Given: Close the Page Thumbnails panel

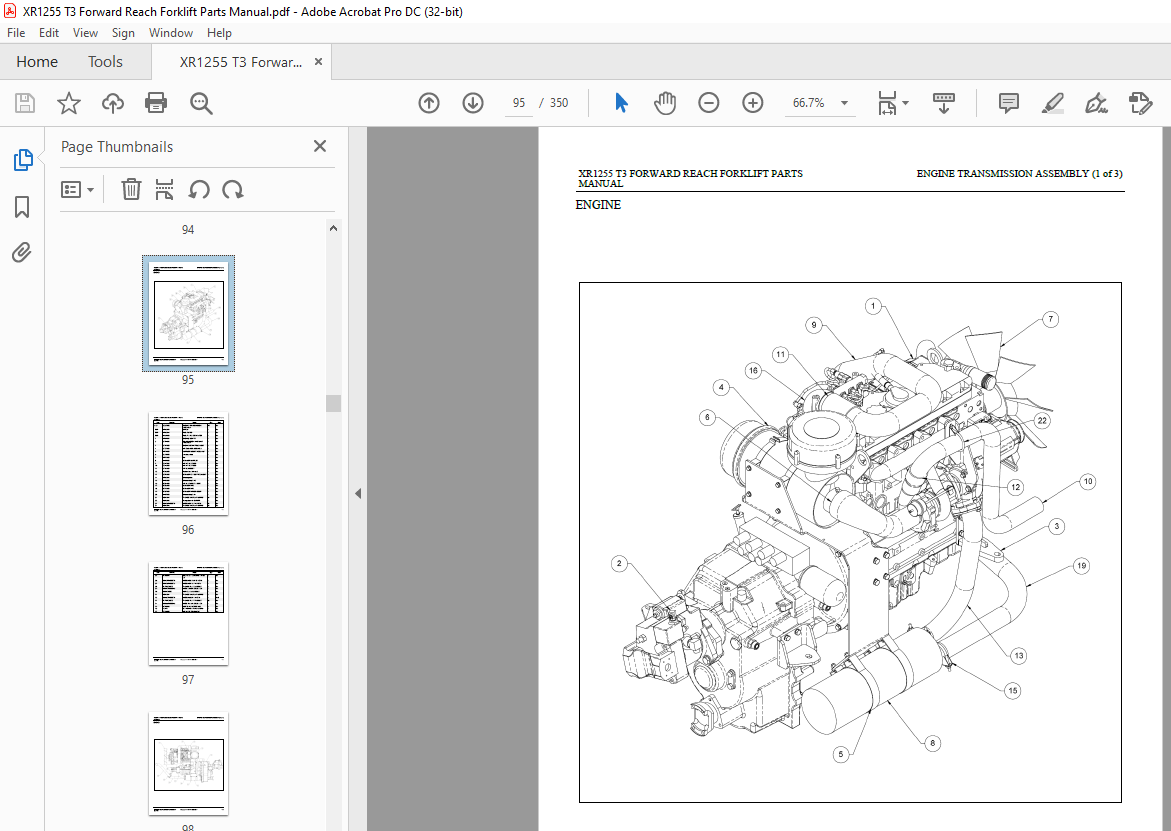Looking at the screenshot, I should pyautogui.click(x=320, y=146).
